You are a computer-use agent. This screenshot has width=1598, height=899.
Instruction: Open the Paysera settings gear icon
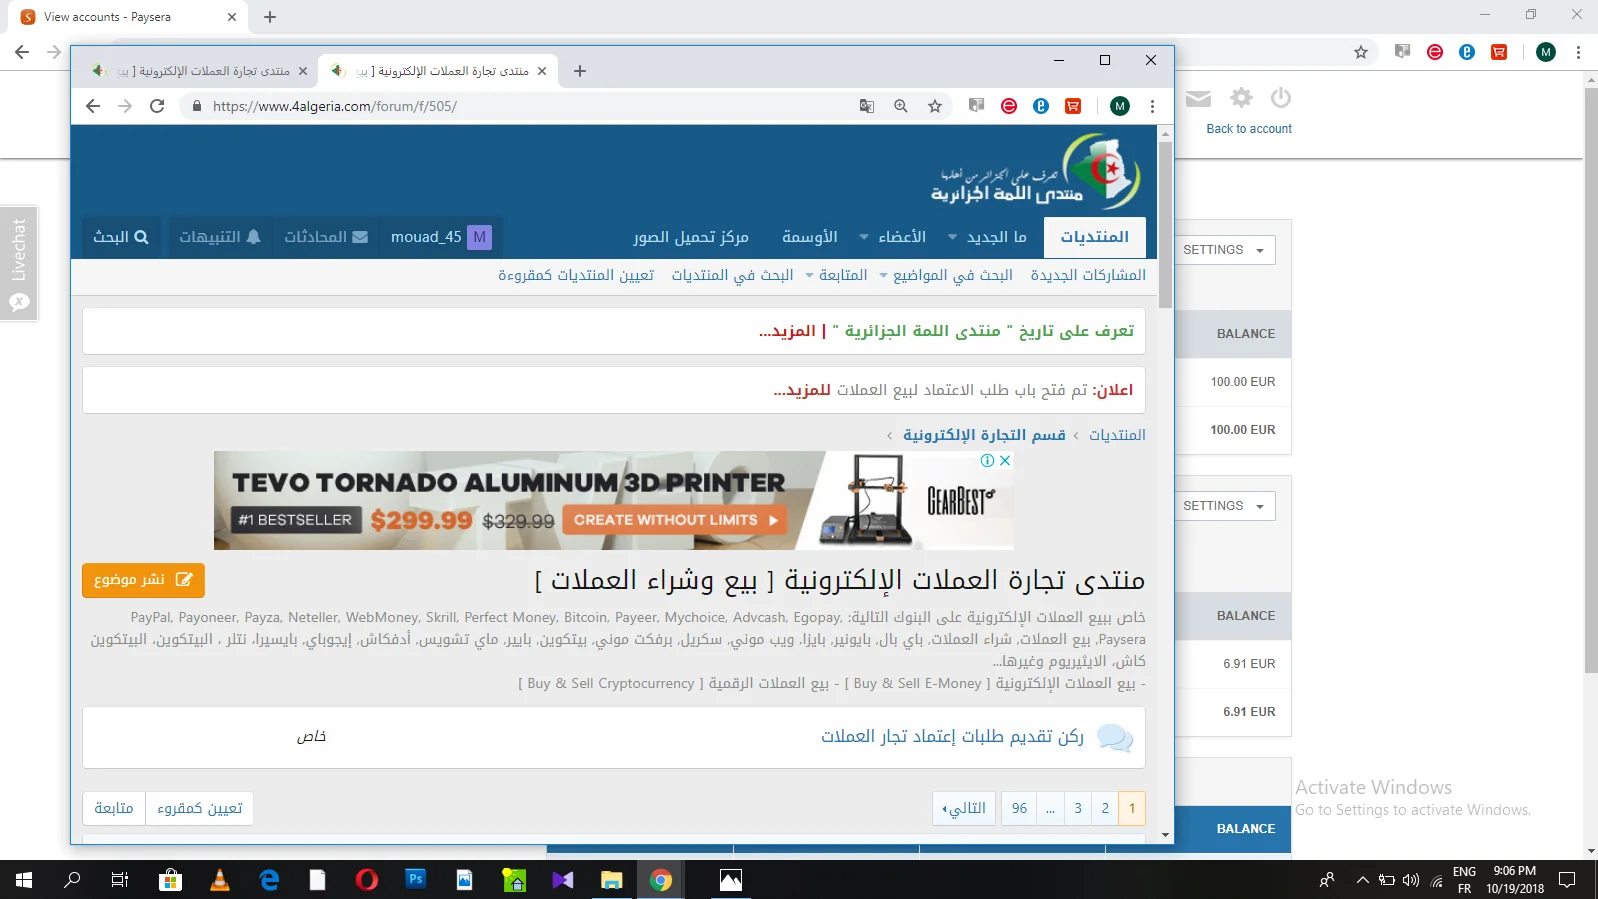(1241, 98)
